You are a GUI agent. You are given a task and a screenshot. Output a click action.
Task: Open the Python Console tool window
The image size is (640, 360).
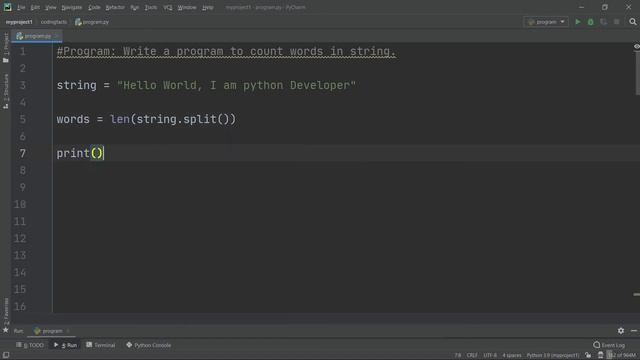149,345
